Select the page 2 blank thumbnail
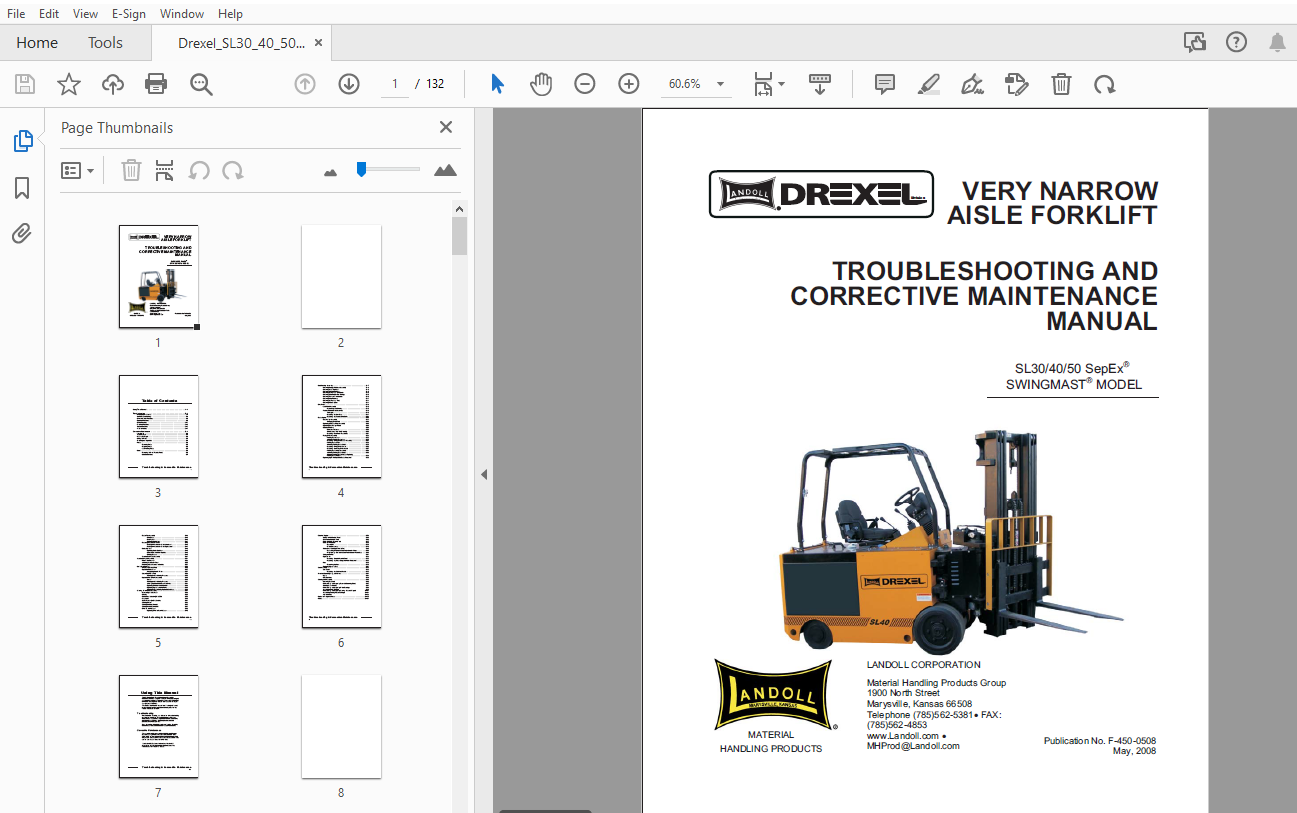Screen dimensions: 1297x813 341,276
